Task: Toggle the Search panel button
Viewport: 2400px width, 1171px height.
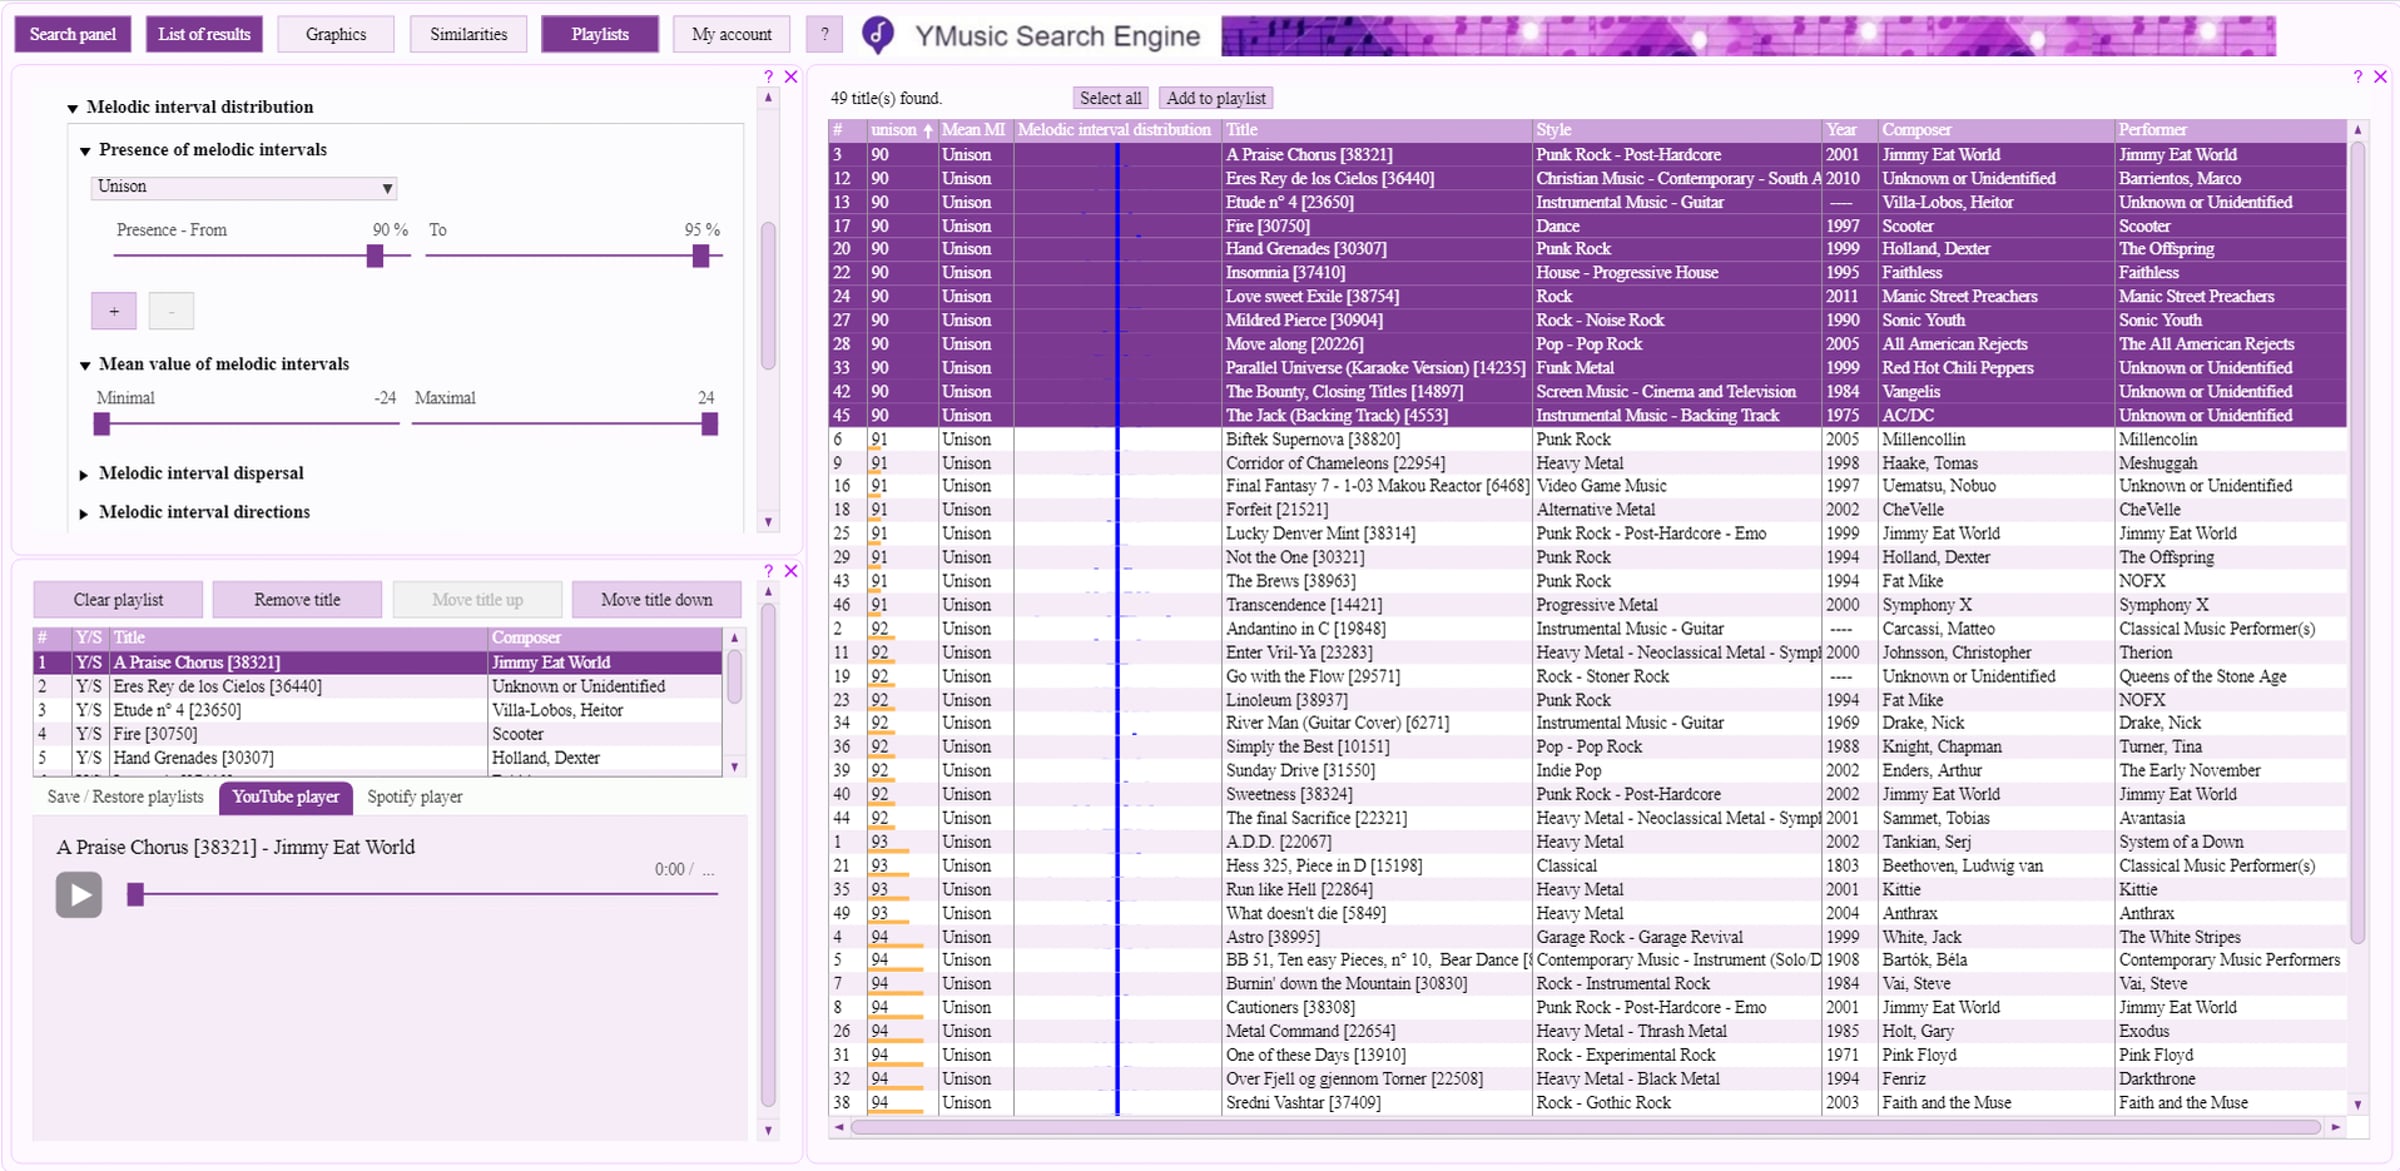Action: point(73,34)
